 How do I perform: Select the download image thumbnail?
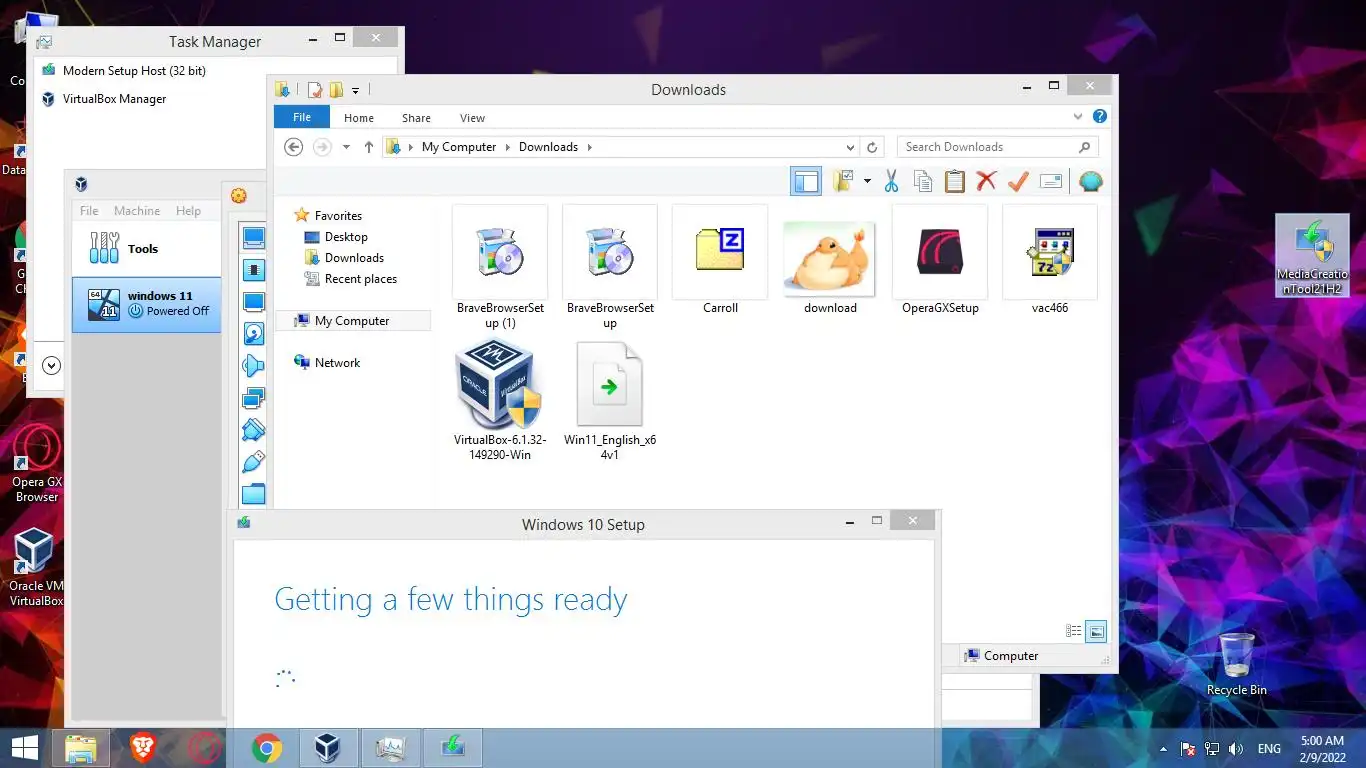coord(830,260)
